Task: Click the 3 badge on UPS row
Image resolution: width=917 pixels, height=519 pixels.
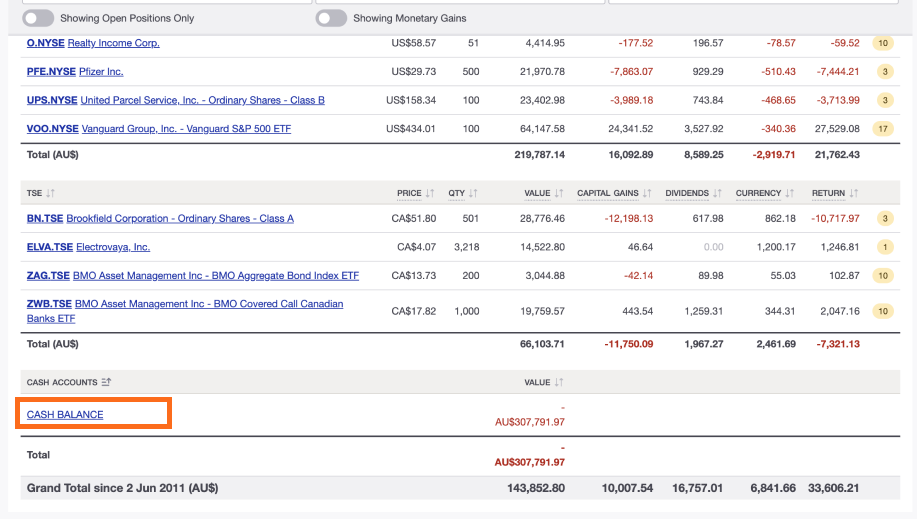Action: [x=884, y=100]
